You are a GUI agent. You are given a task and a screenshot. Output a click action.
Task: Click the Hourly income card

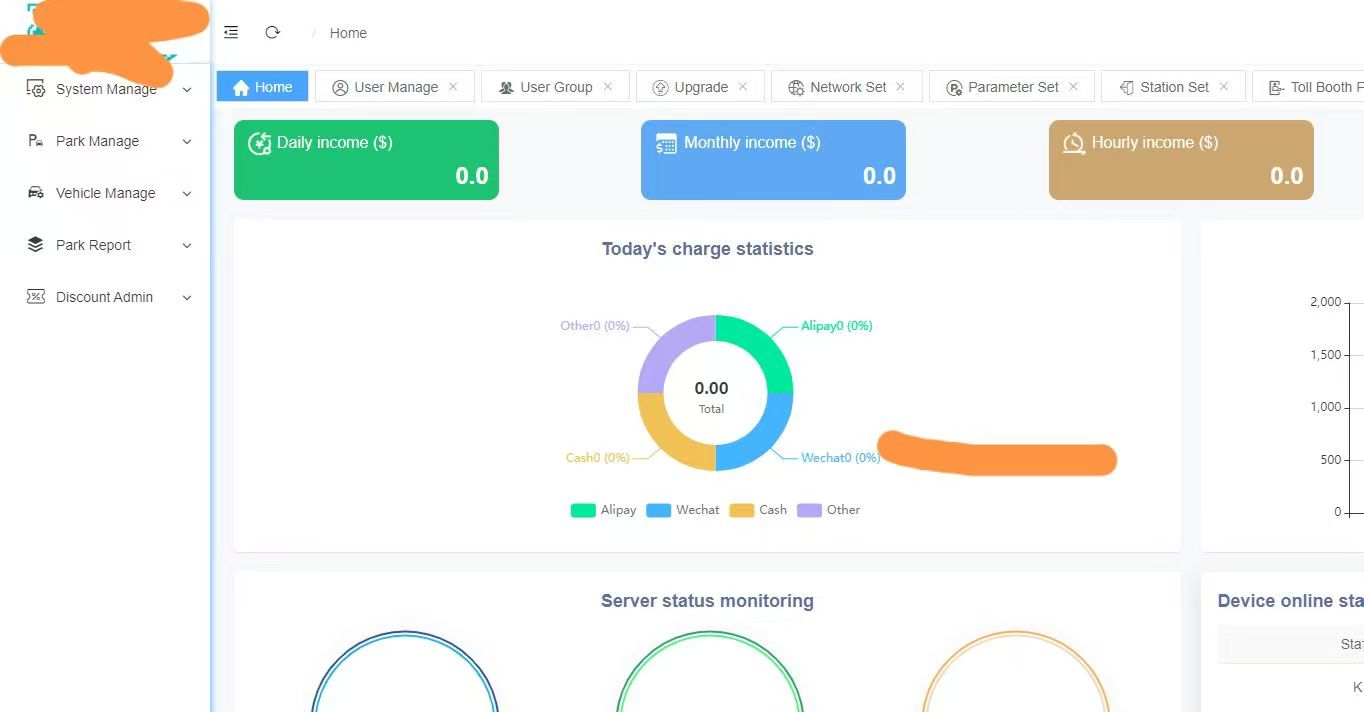(x=1181, y=160)
